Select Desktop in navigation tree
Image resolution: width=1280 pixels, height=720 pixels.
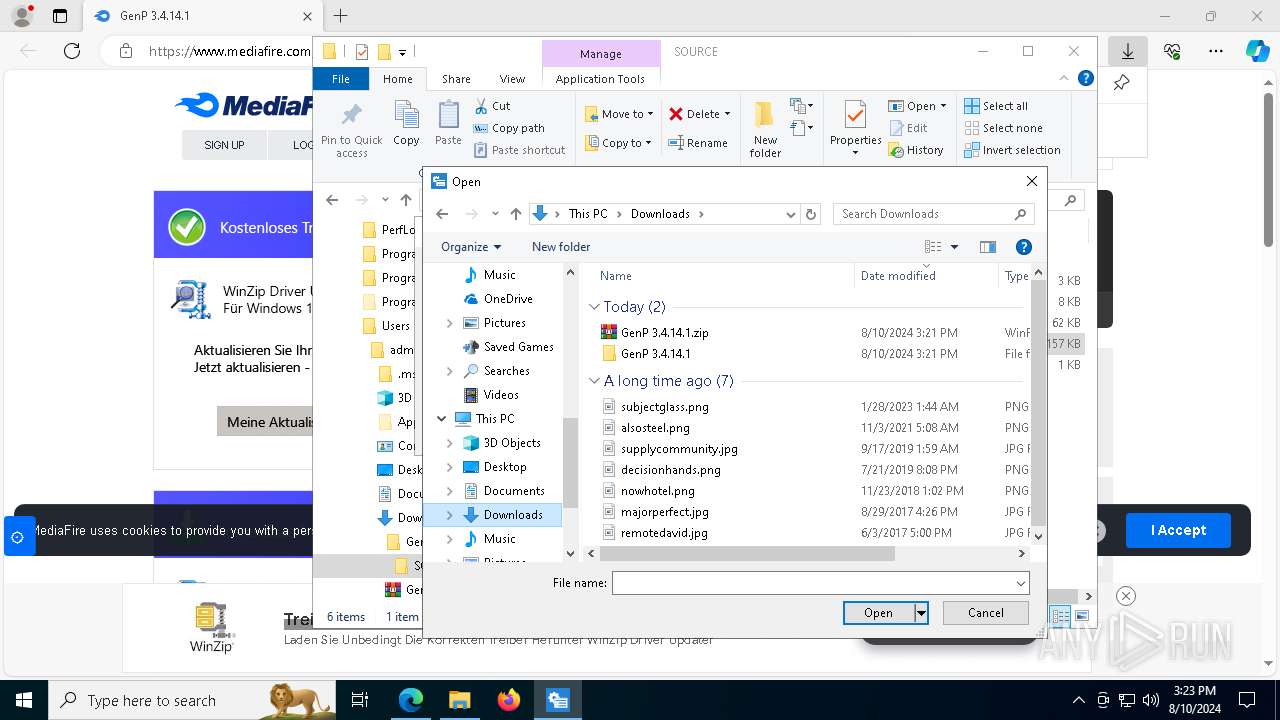tap(505, 467)
